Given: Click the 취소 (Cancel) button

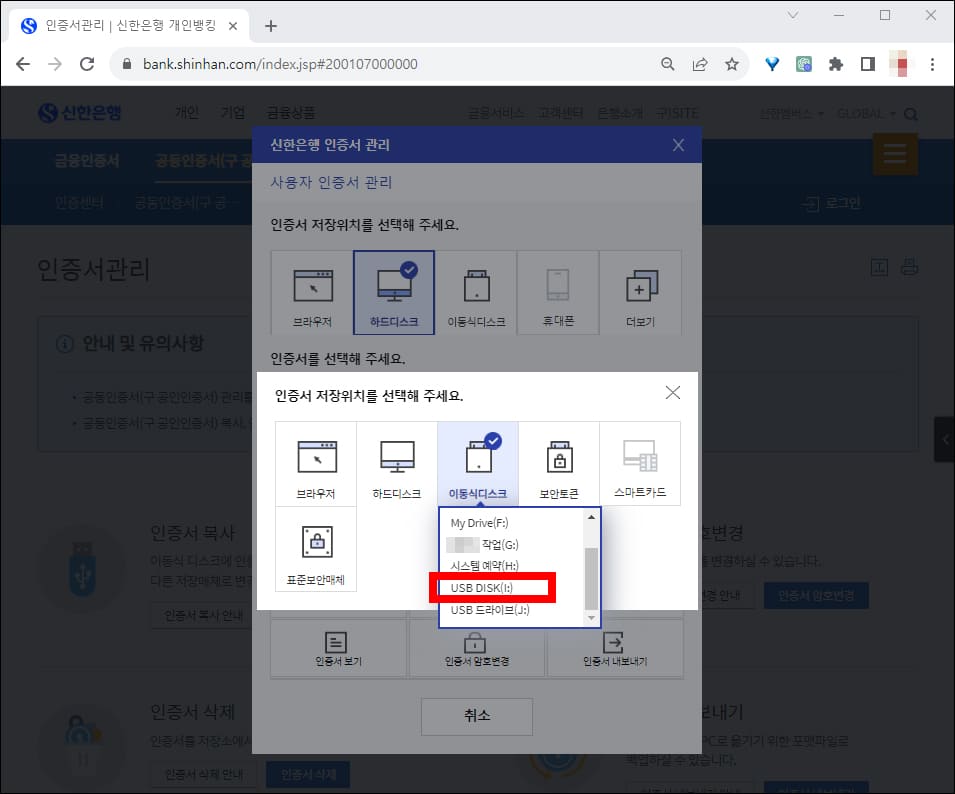Looking at the screenshot, I should (477, 717).
